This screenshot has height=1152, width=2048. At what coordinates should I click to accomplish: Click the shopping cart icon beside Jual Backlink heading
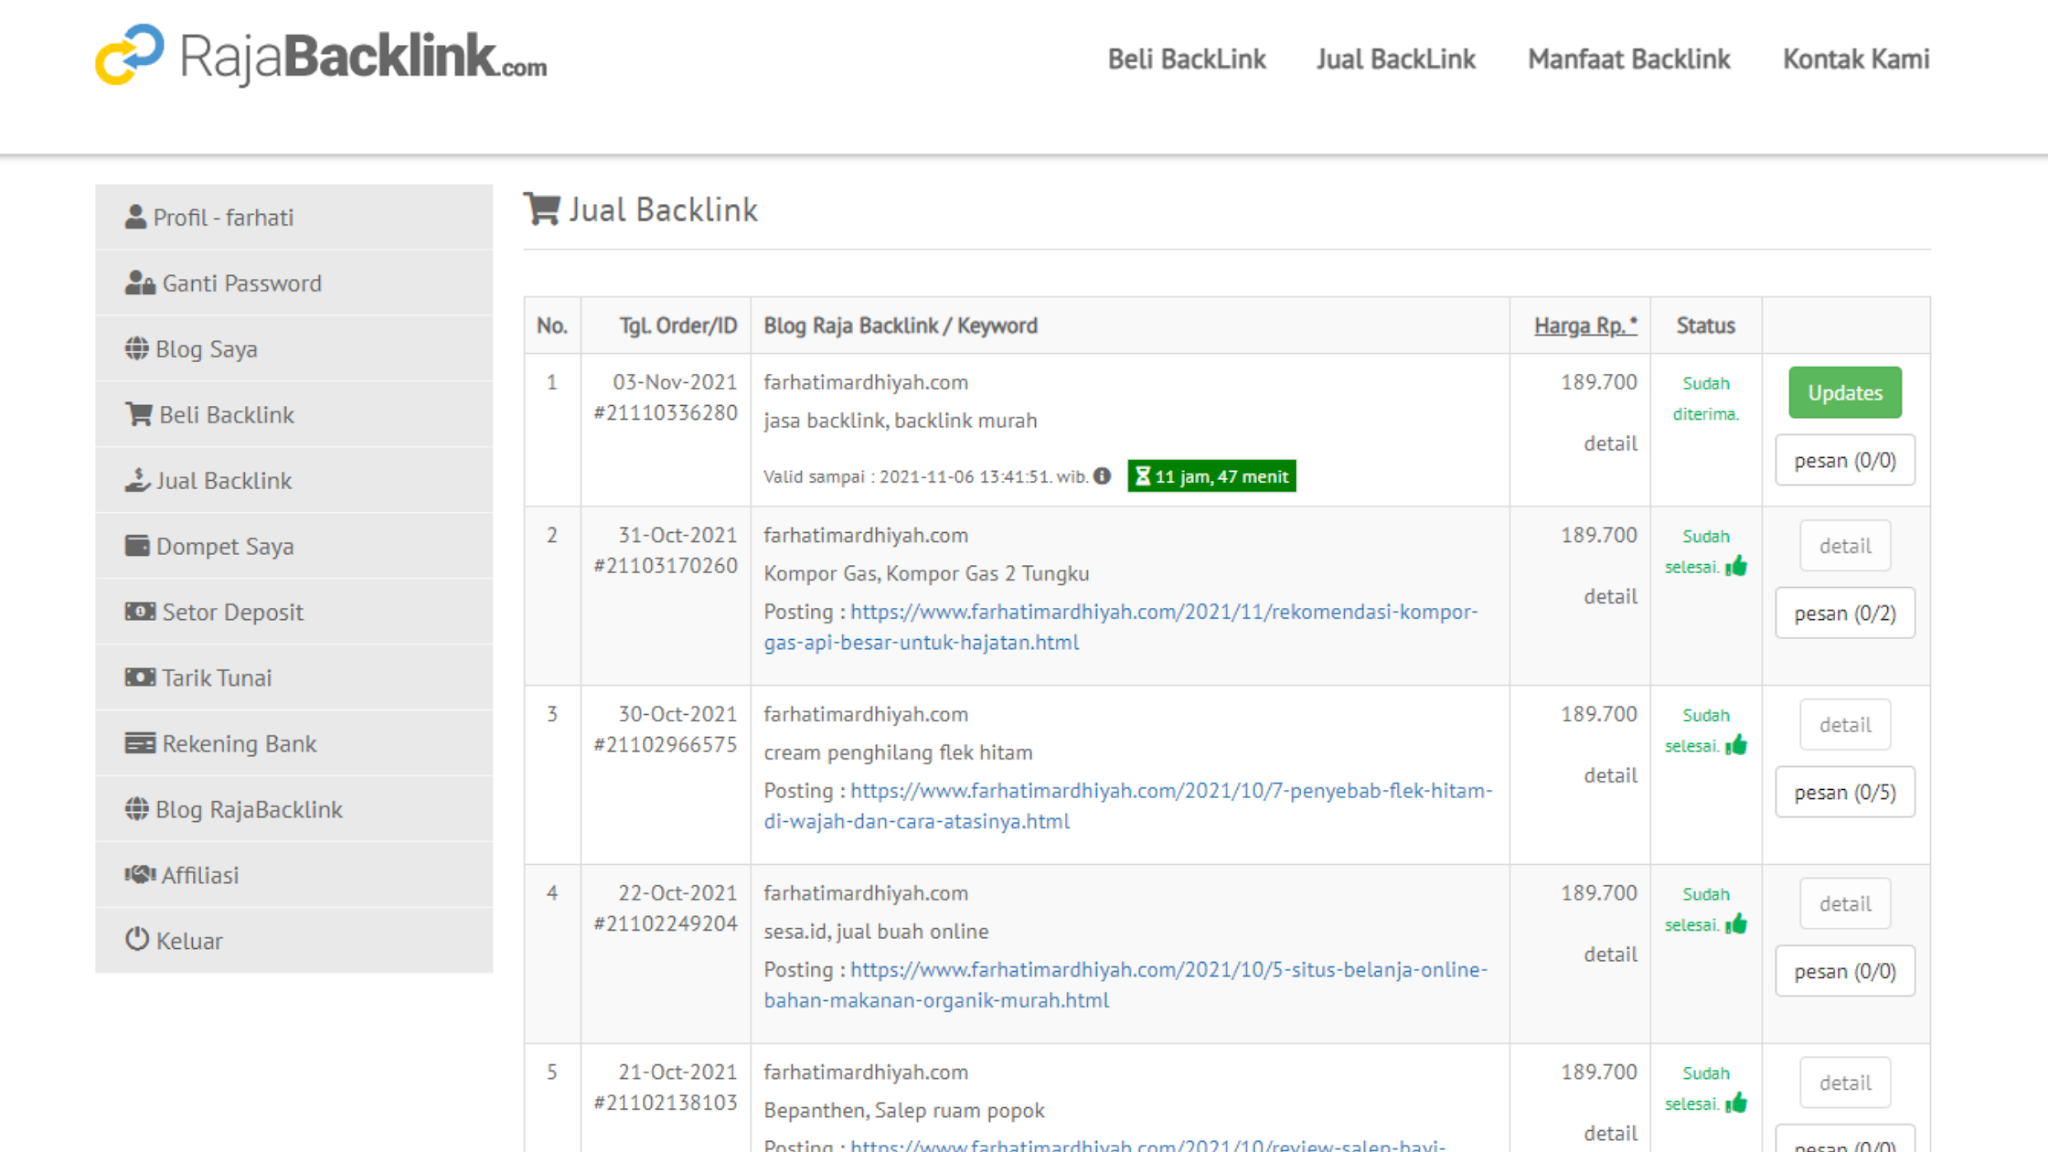pyautogui.click(x=542, y=209)
